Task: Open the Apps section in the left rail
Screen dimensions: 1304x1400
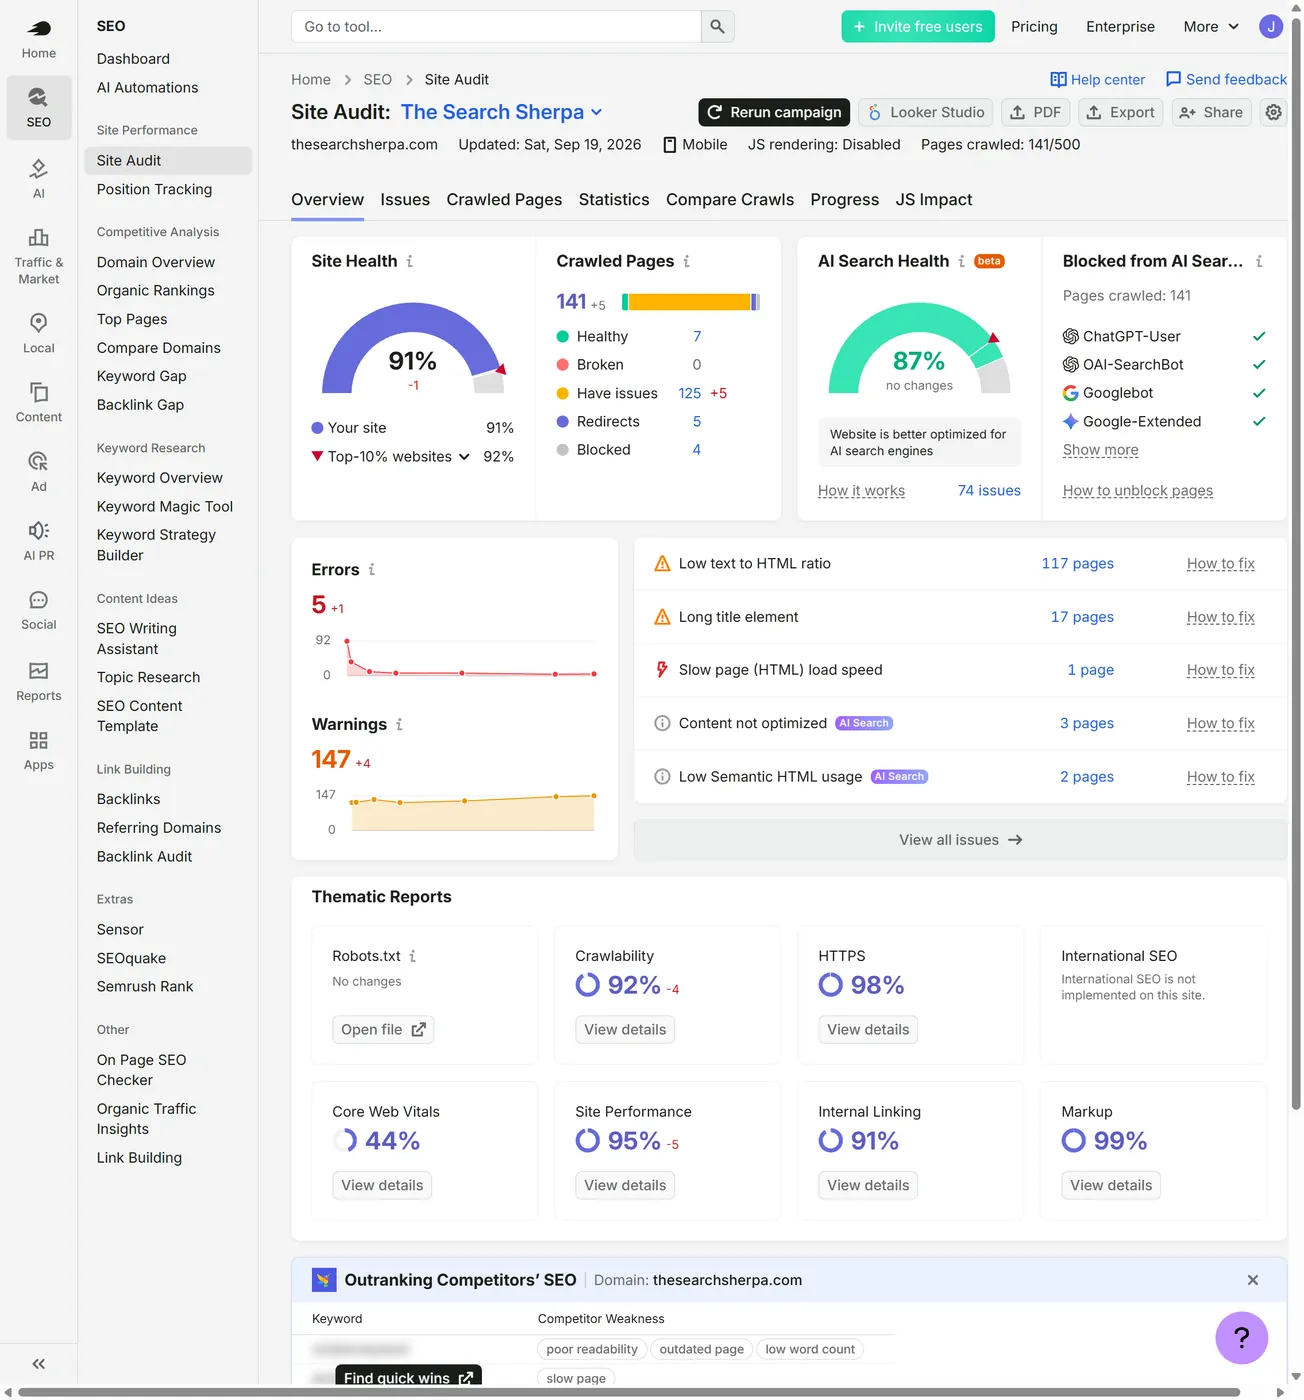Action: (x=39, y=750)
